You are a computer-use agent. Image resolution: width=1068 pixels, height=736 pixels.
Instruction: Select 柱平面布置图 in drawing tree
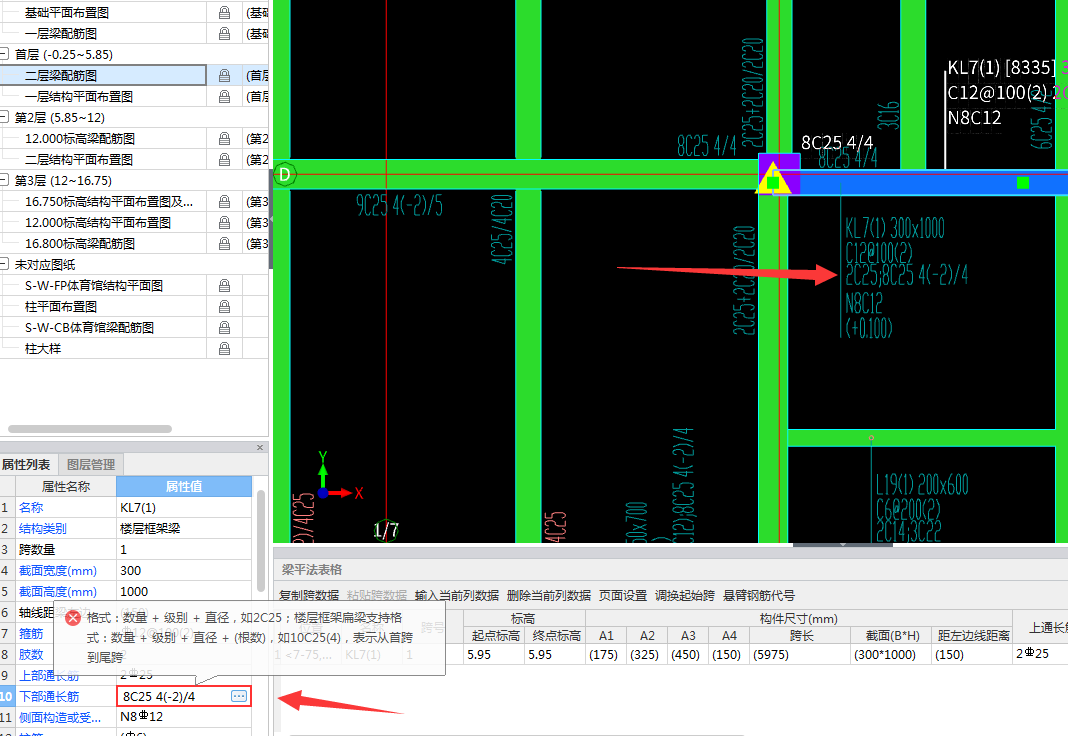[x=61, y=307]
